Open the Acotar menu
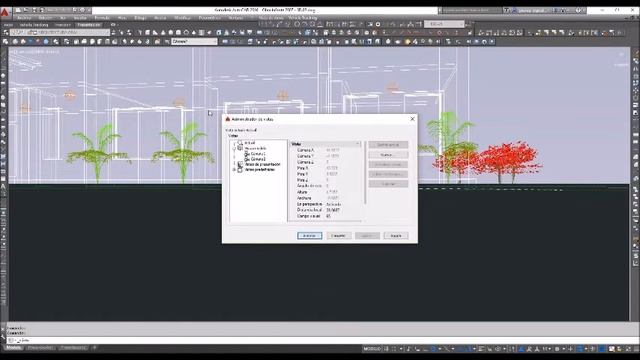Screen dimensions: 640x360 click(x=160, y=18)
